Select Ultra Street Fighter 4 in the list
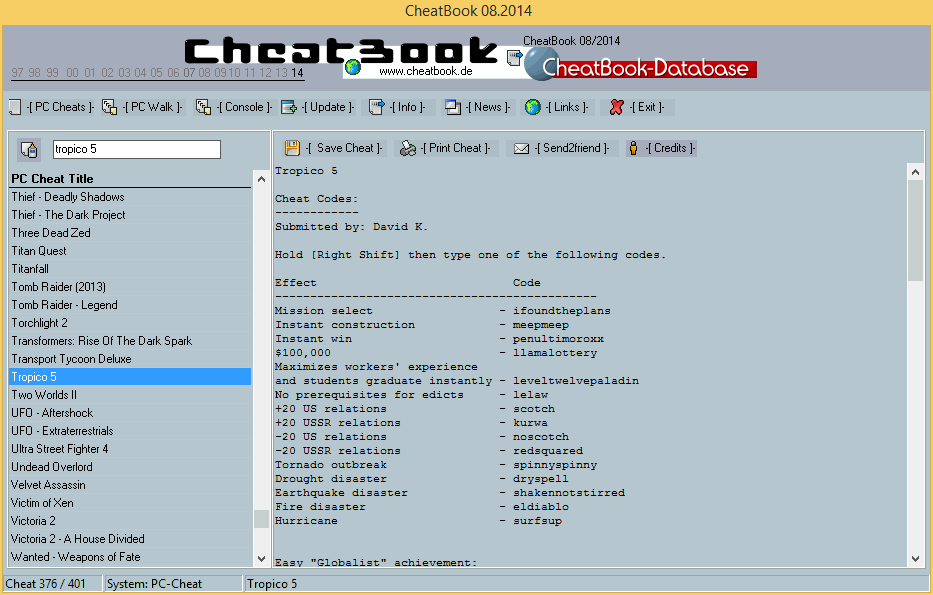 click(131, 449)
